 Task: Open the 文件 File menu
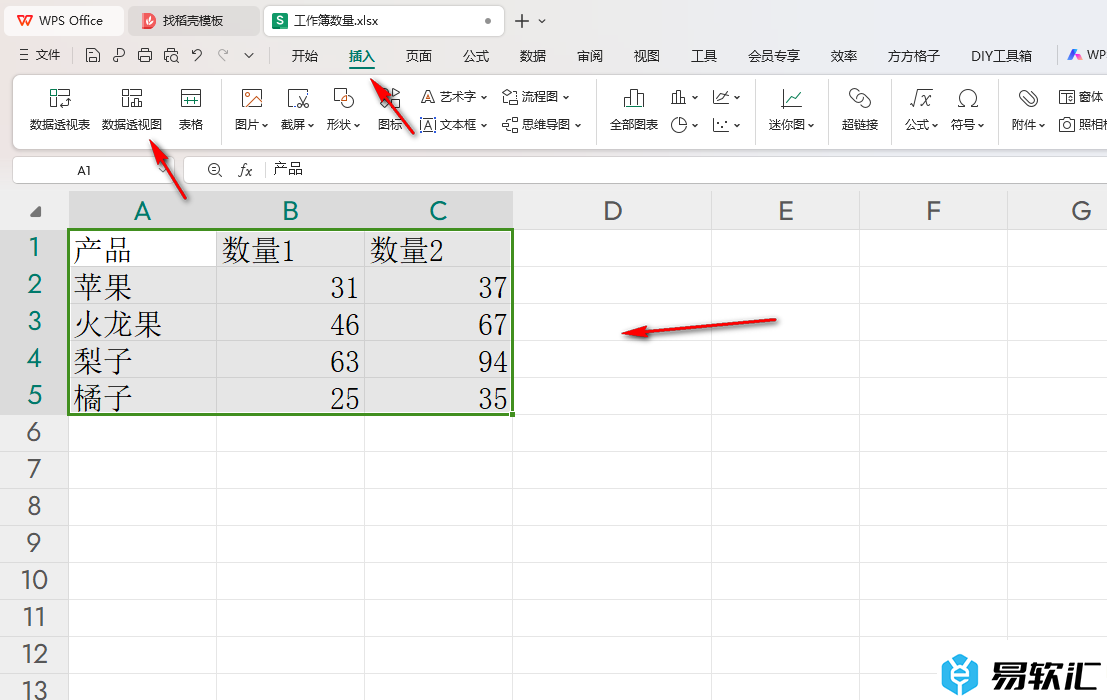tap(40, 56)
